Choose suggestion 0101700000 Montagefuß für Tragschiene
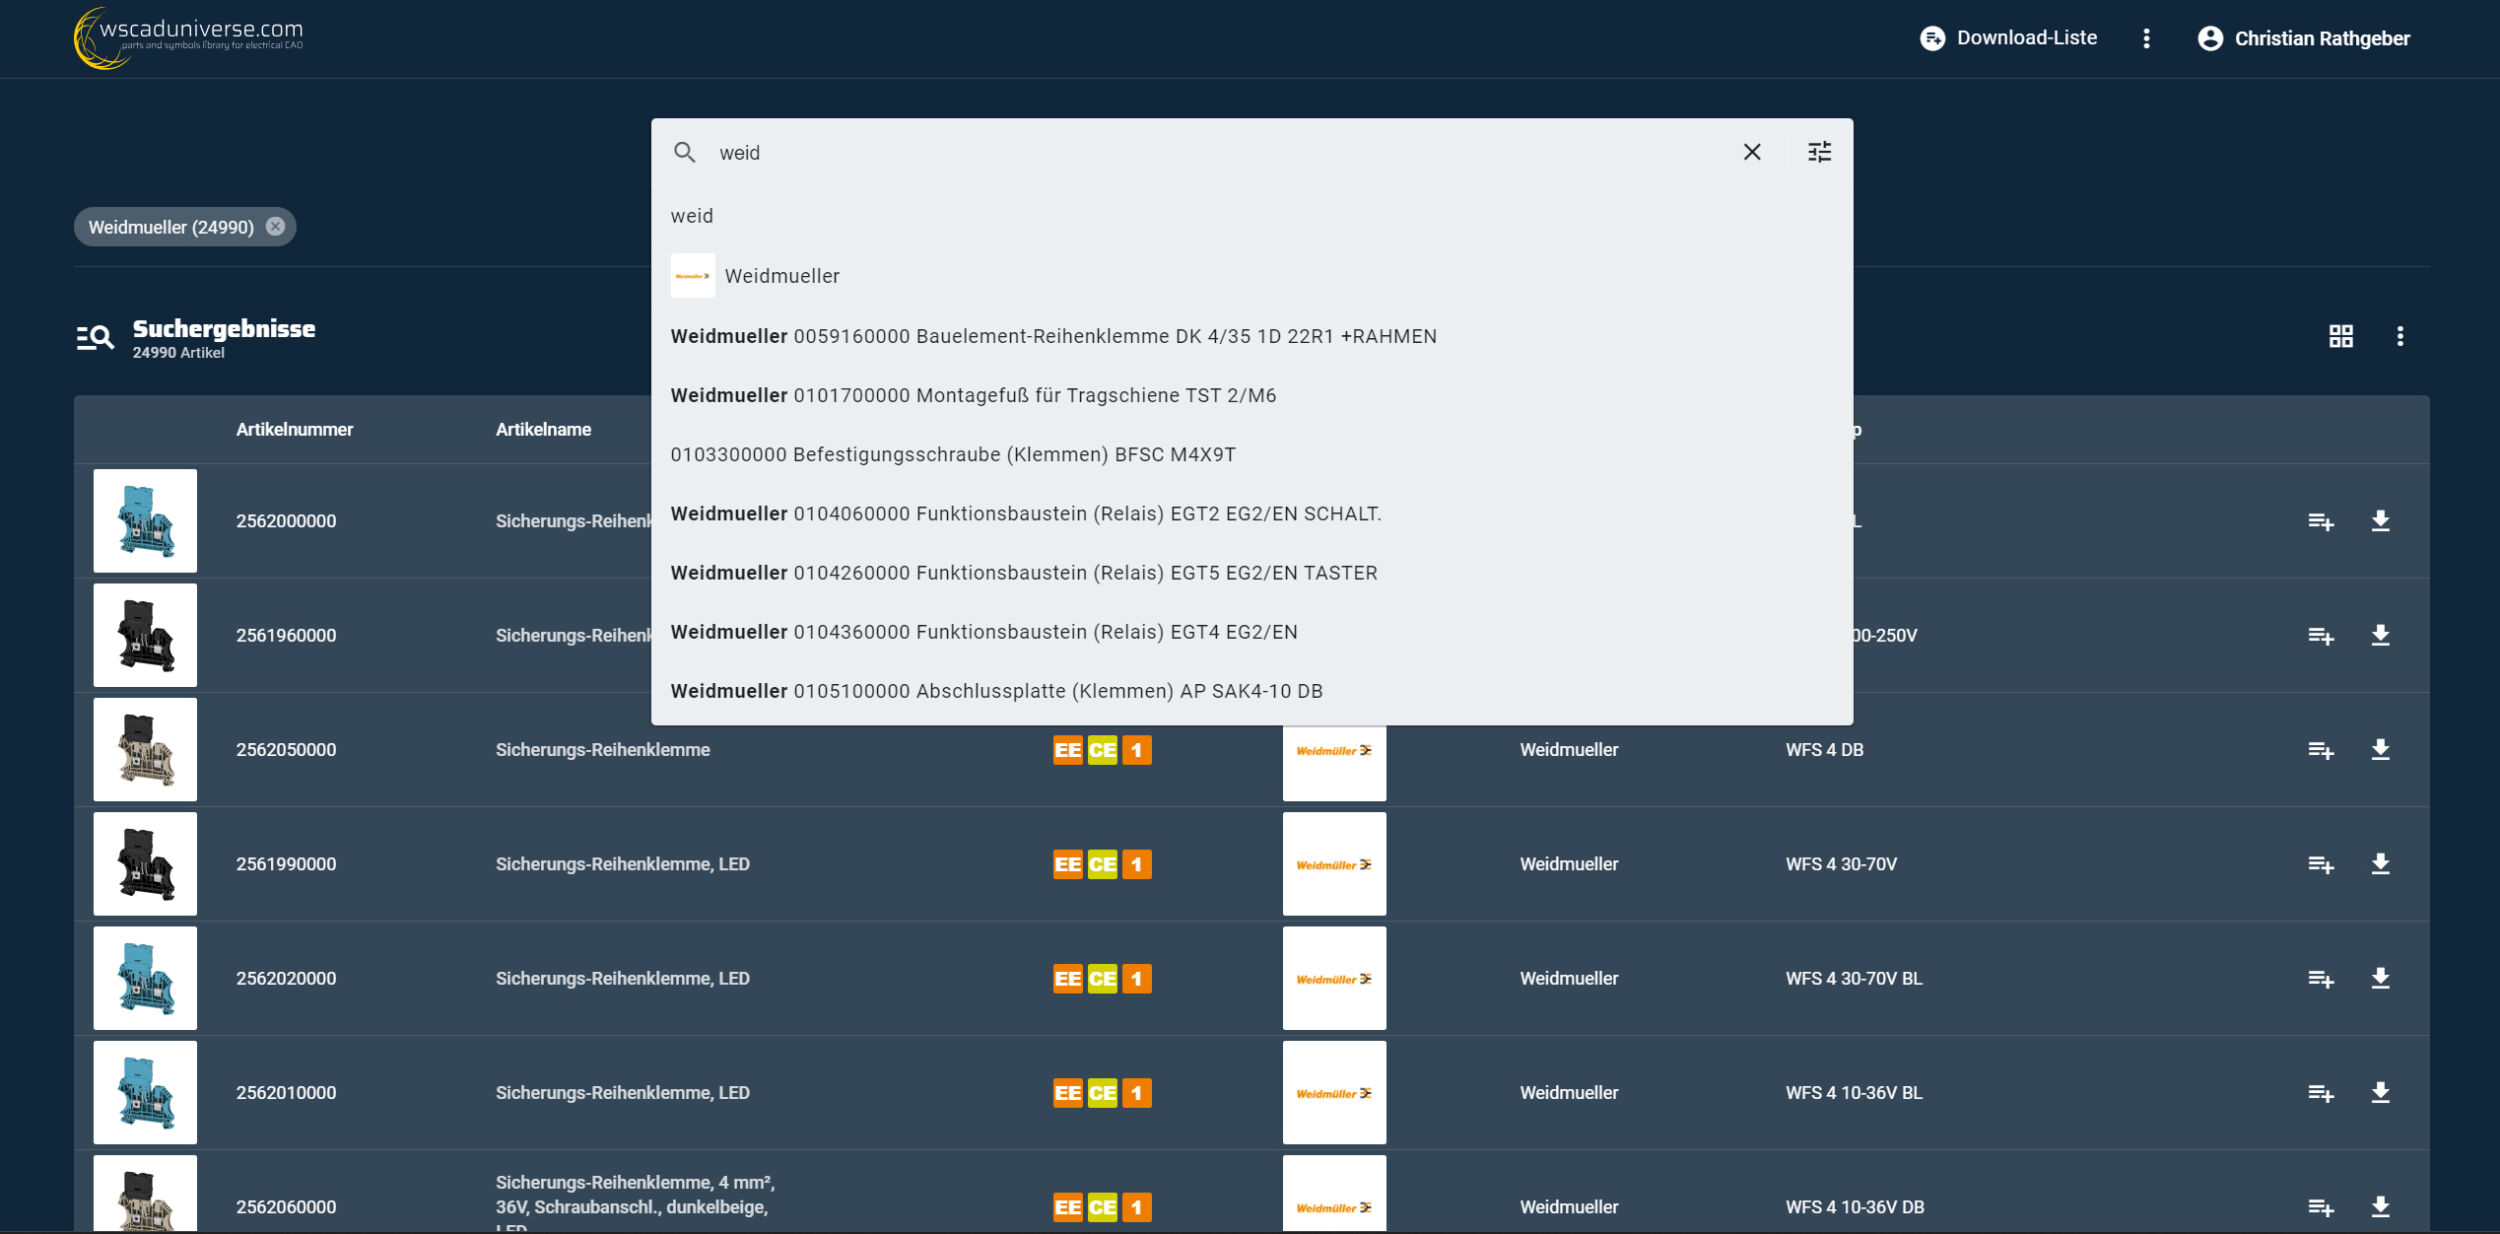Screen dimensions: 2500x1234 [x=1252, y=395]
